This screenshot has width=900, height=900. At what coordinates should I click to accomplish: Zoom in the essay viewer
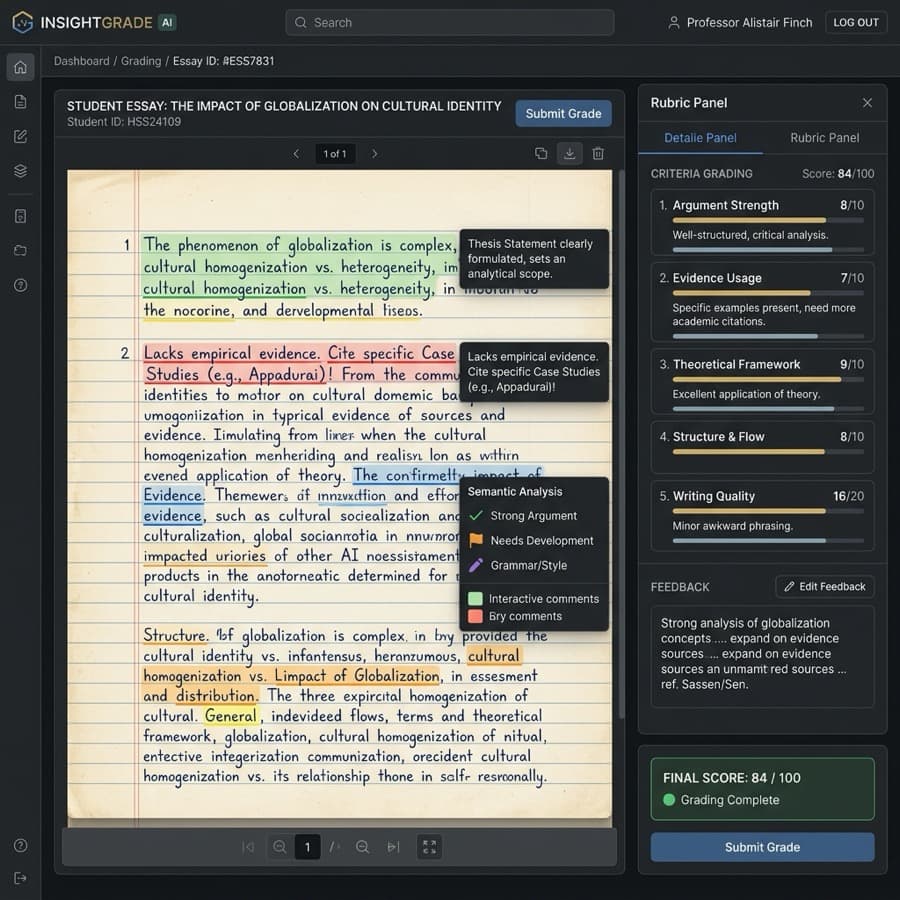click(362, 847)
